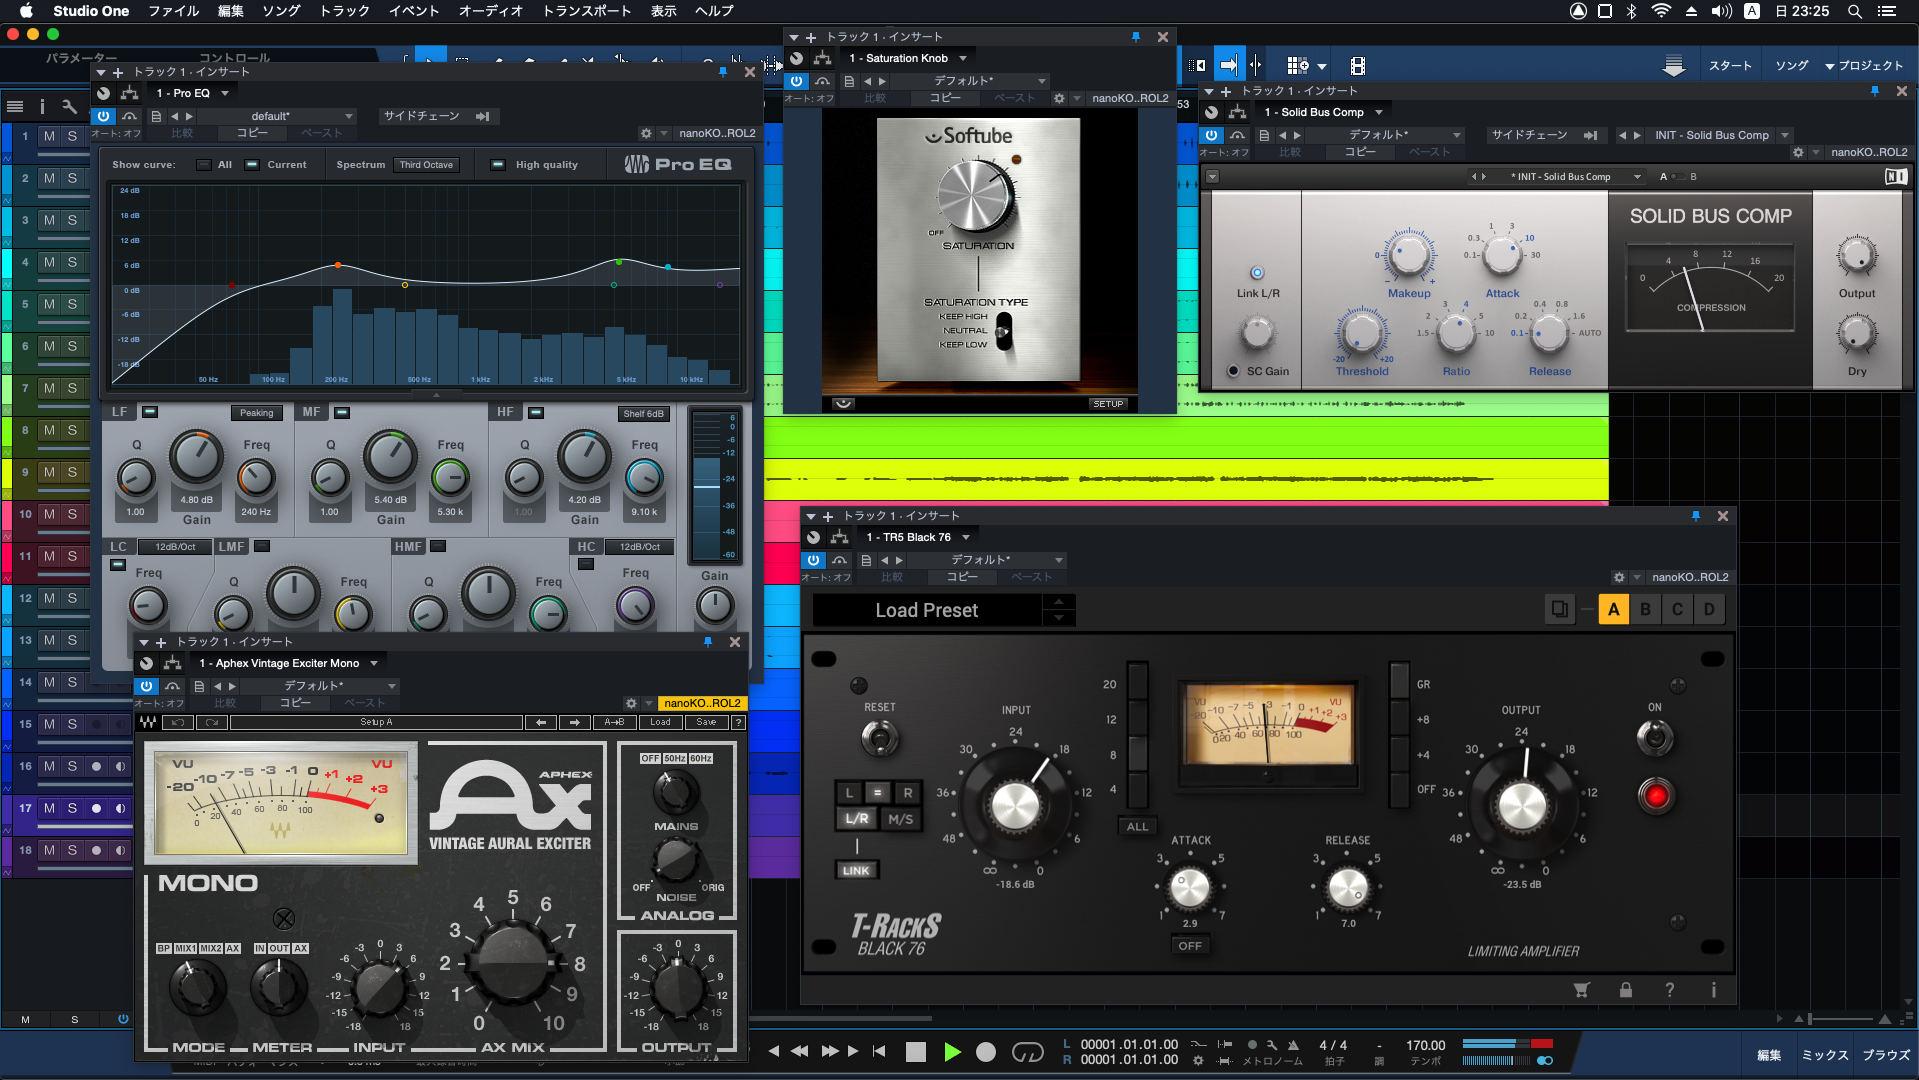Enable the Pro EQ HF band
The height and width of the screenshot is (1080, 1919).
536,412
